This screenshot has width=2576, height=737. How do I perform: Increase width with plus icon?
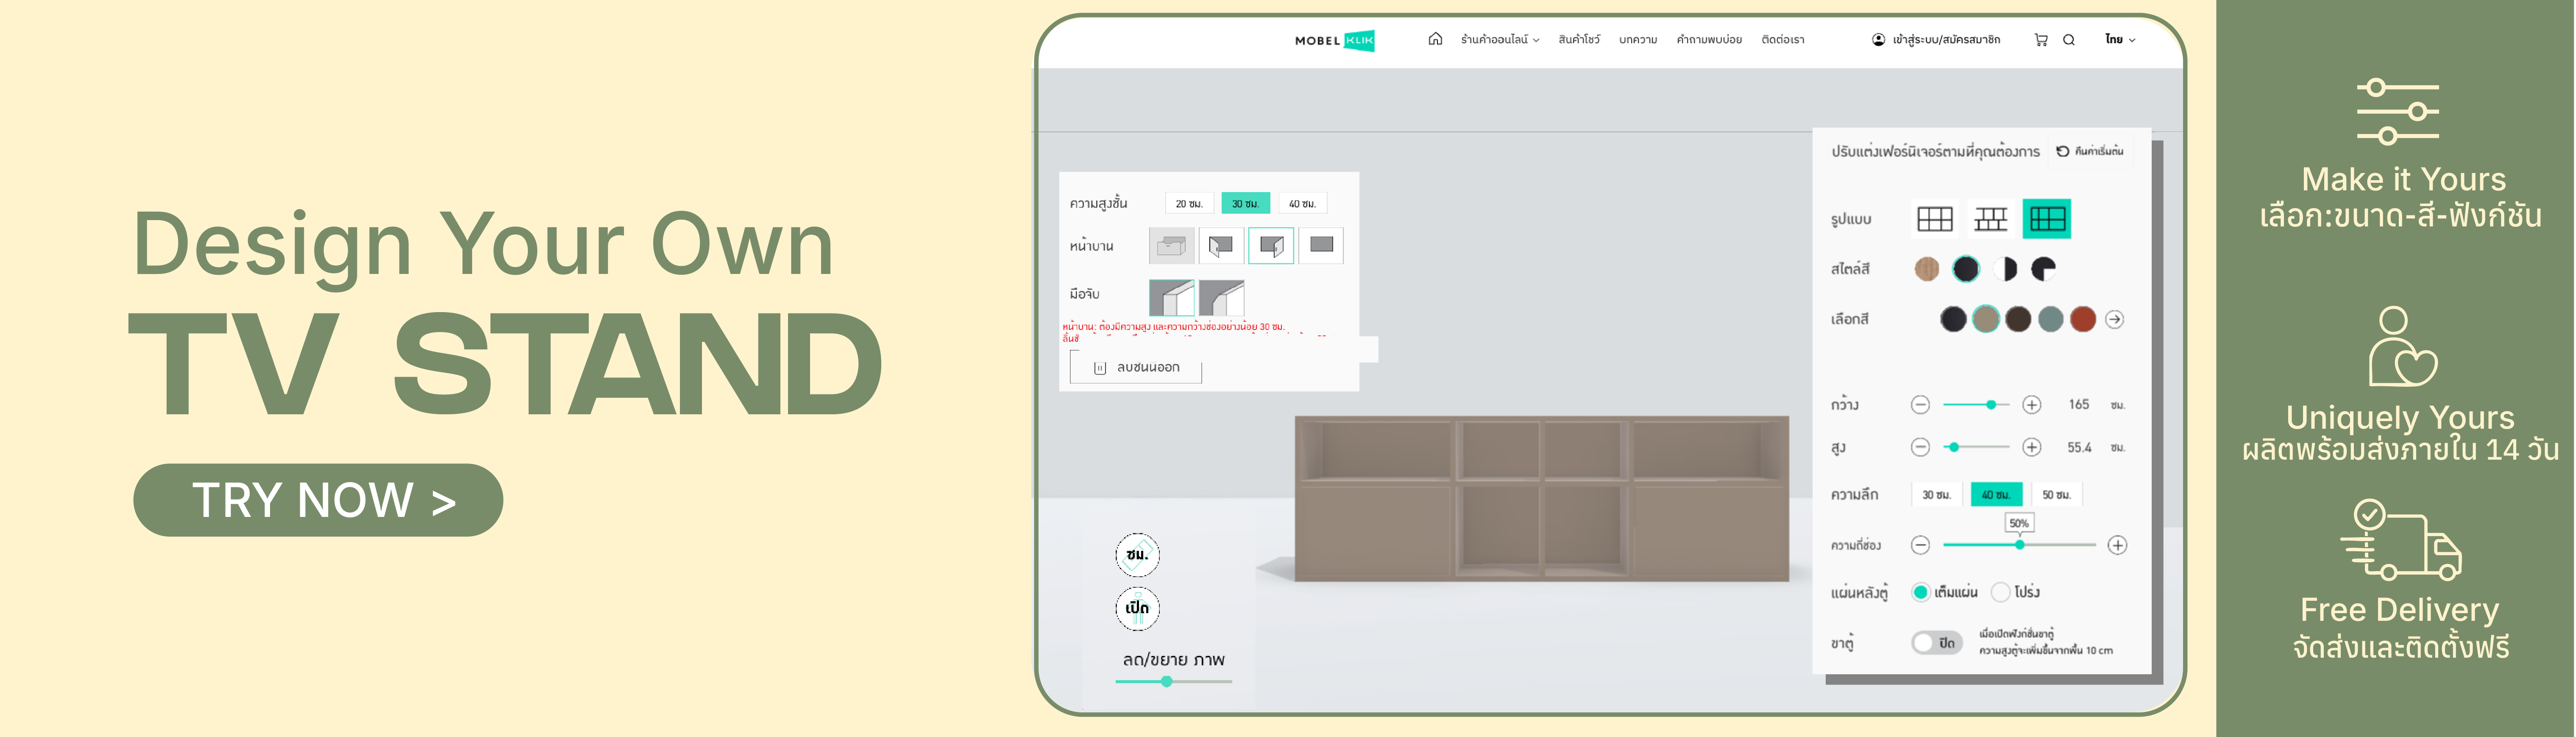point(2032,405)
